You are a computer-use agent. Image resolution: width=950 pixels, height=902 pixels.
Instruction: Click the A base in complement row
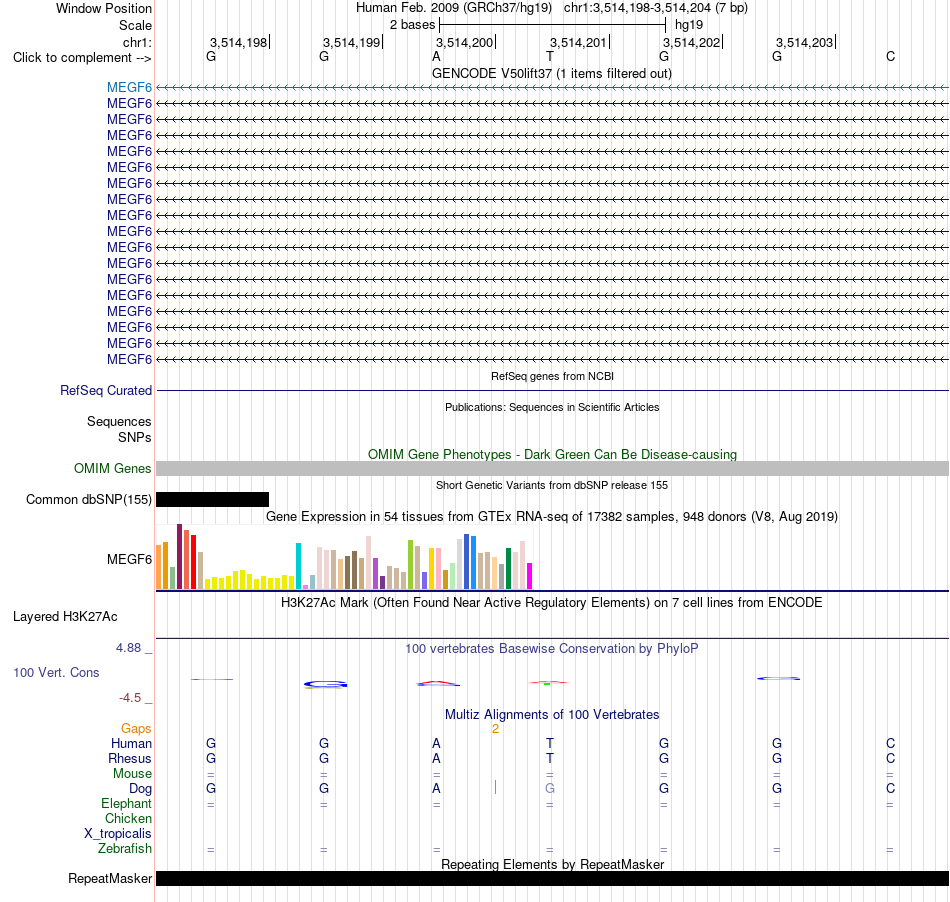click(x=436, y=56)
